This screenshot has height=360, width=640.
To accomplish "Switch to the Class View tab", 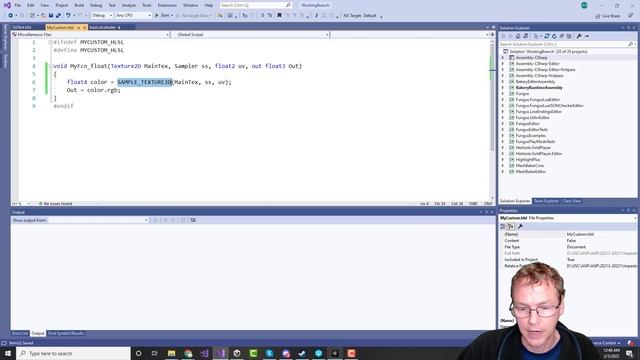I will click(571, 201).
